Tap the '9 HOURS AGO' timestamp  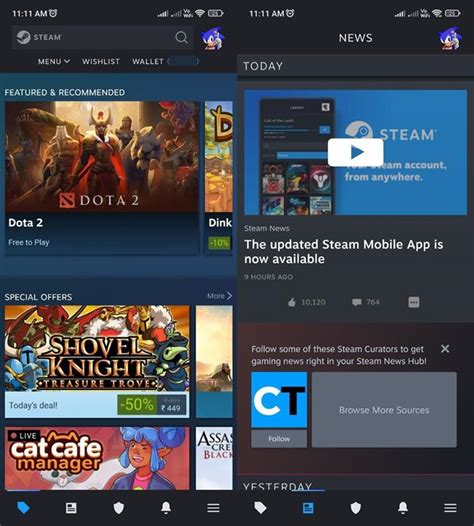268,277
